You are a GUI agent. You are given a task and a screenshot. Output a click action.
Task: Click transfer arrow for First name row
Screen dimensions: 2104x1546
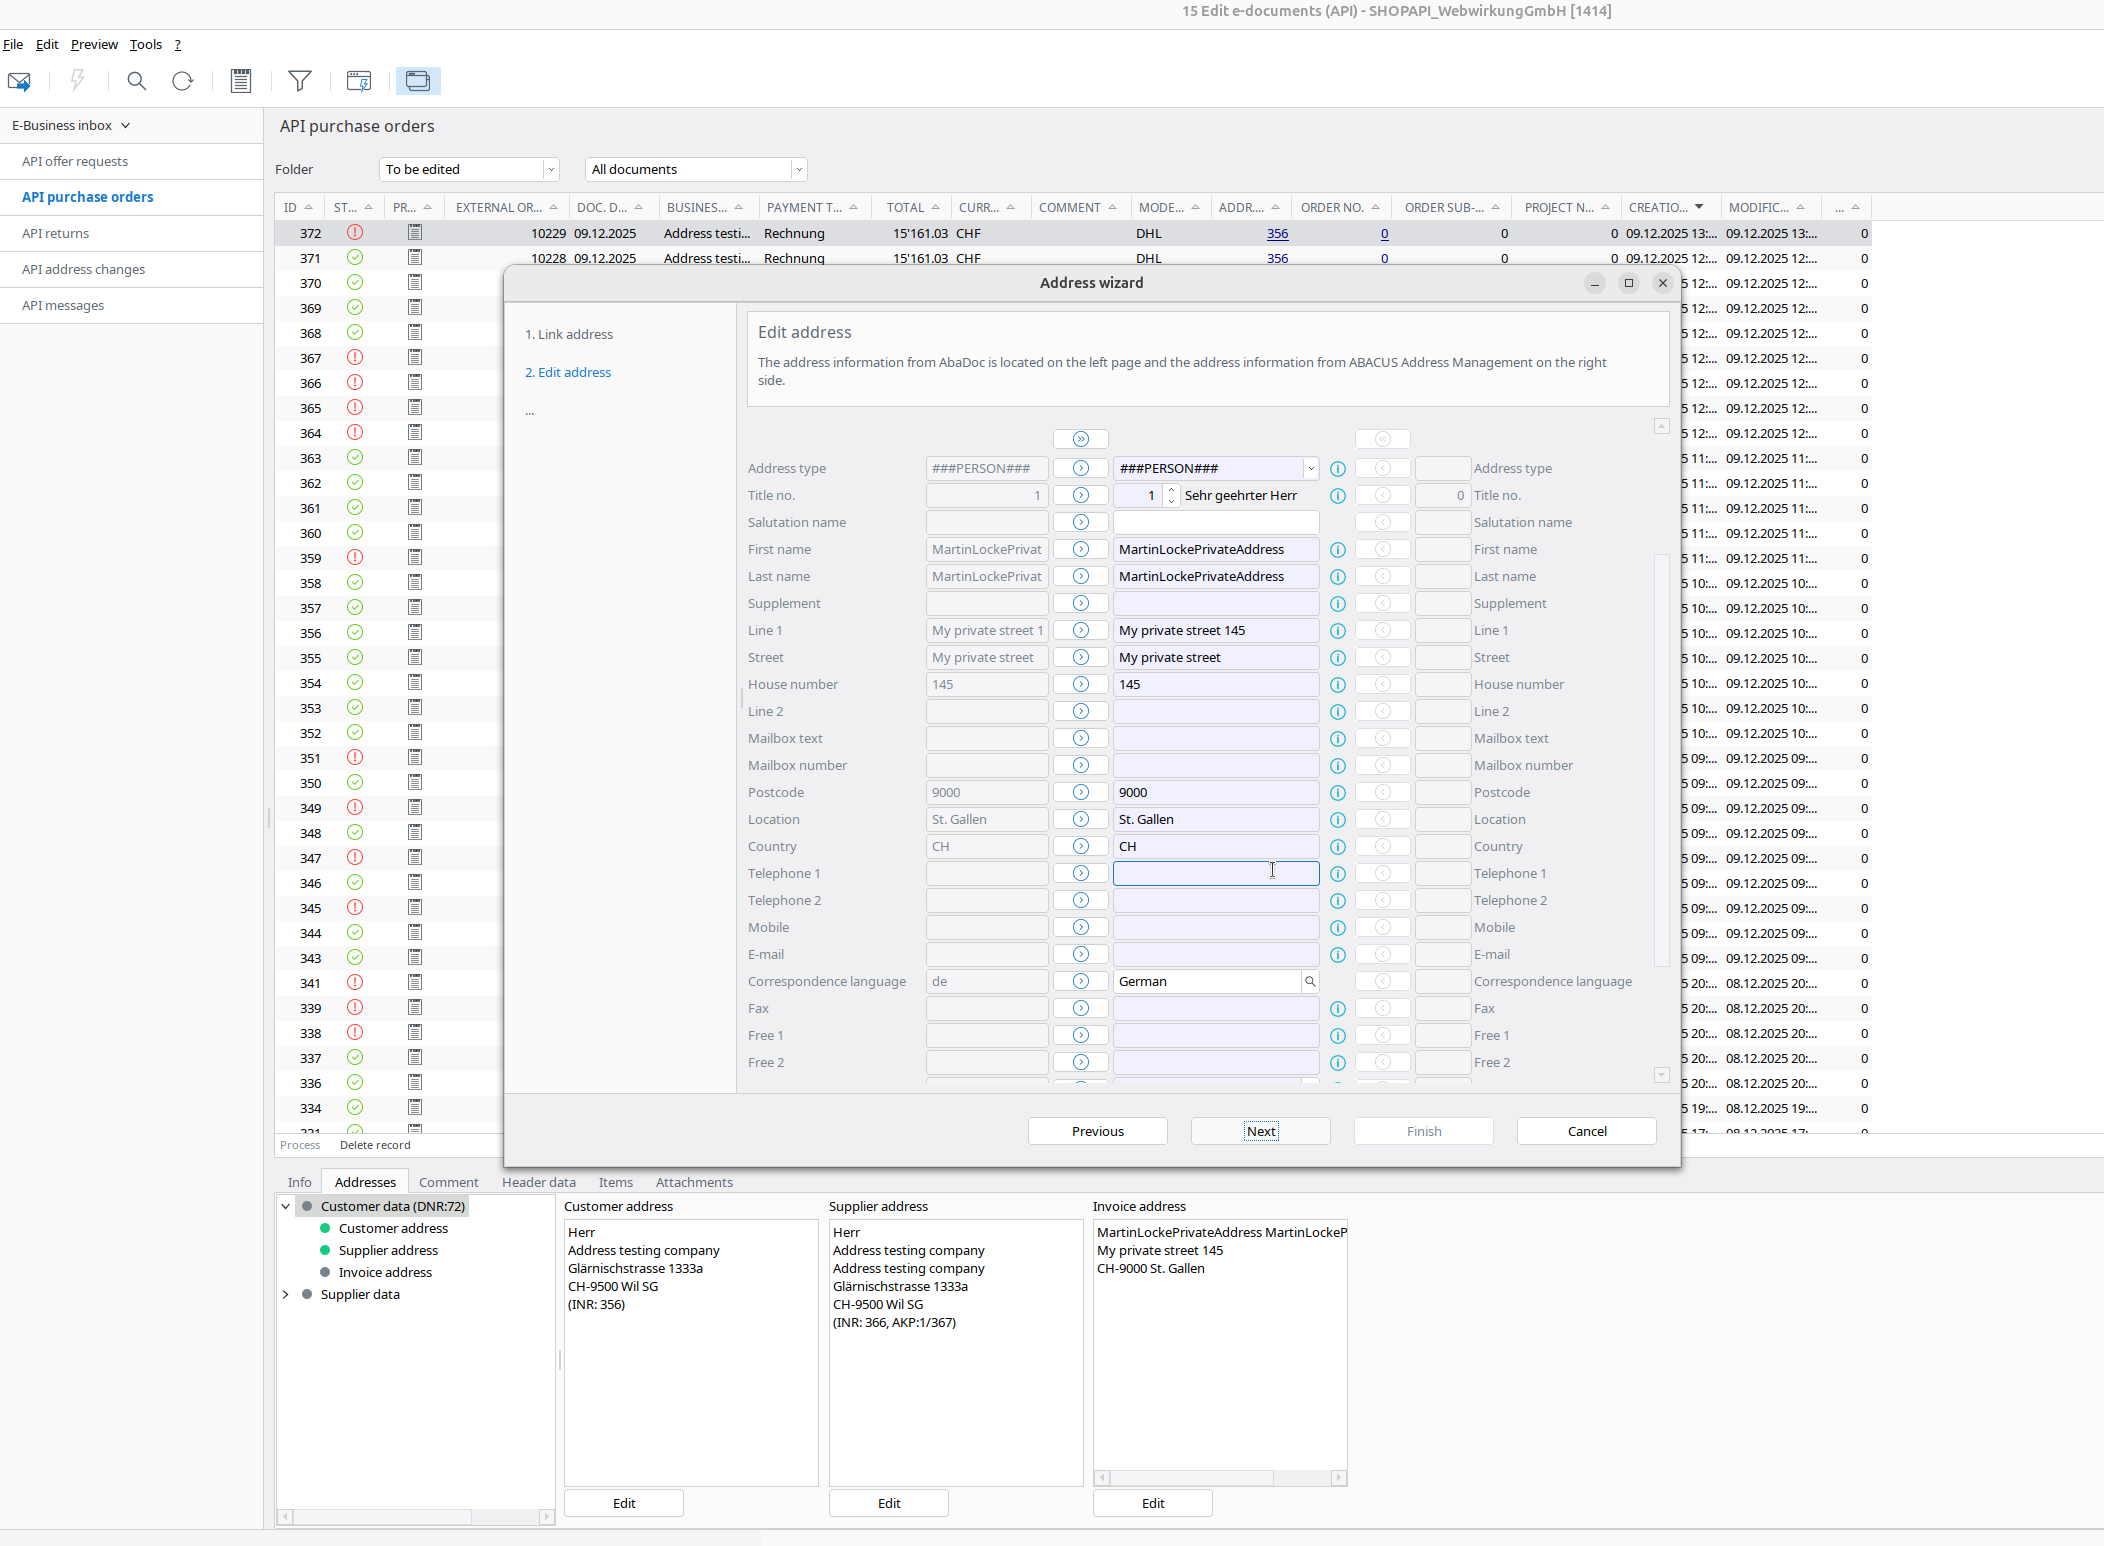point(1080,550)
